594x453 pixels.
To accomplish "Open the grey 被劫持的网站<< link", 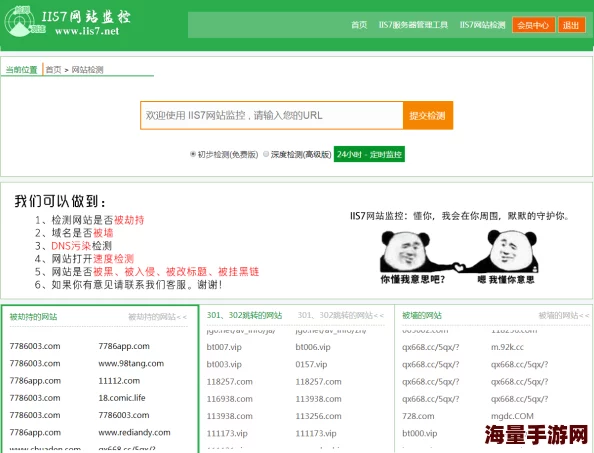I will click(x=158, y=317).
